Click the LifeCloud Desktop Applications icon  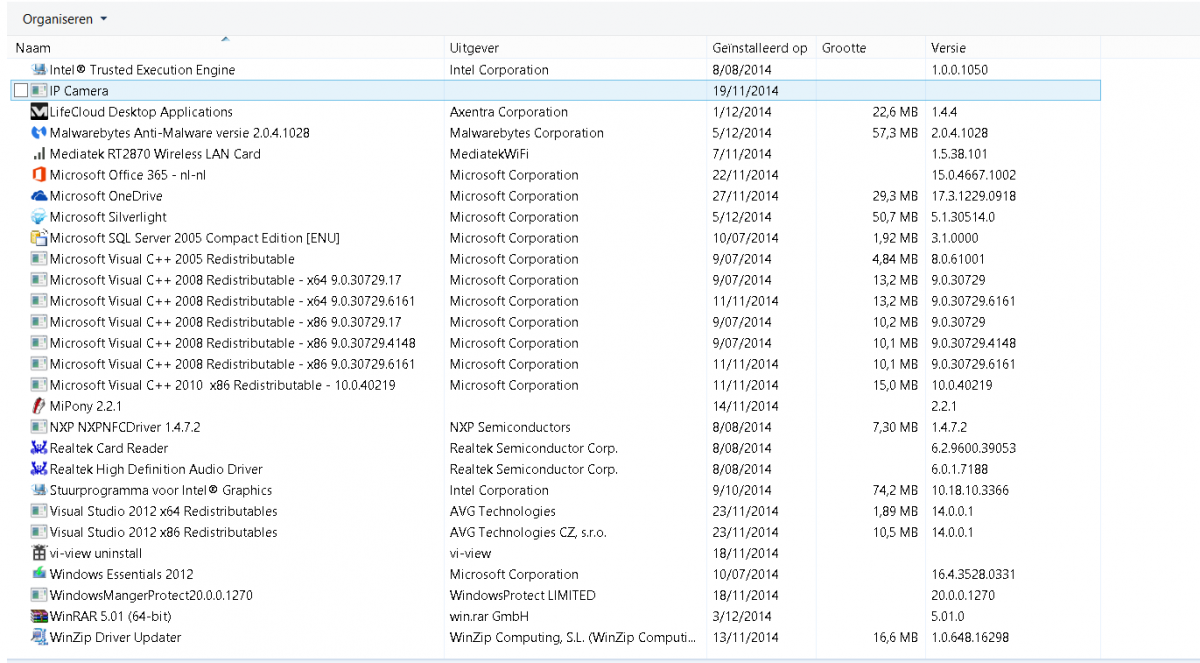[39, 112]
